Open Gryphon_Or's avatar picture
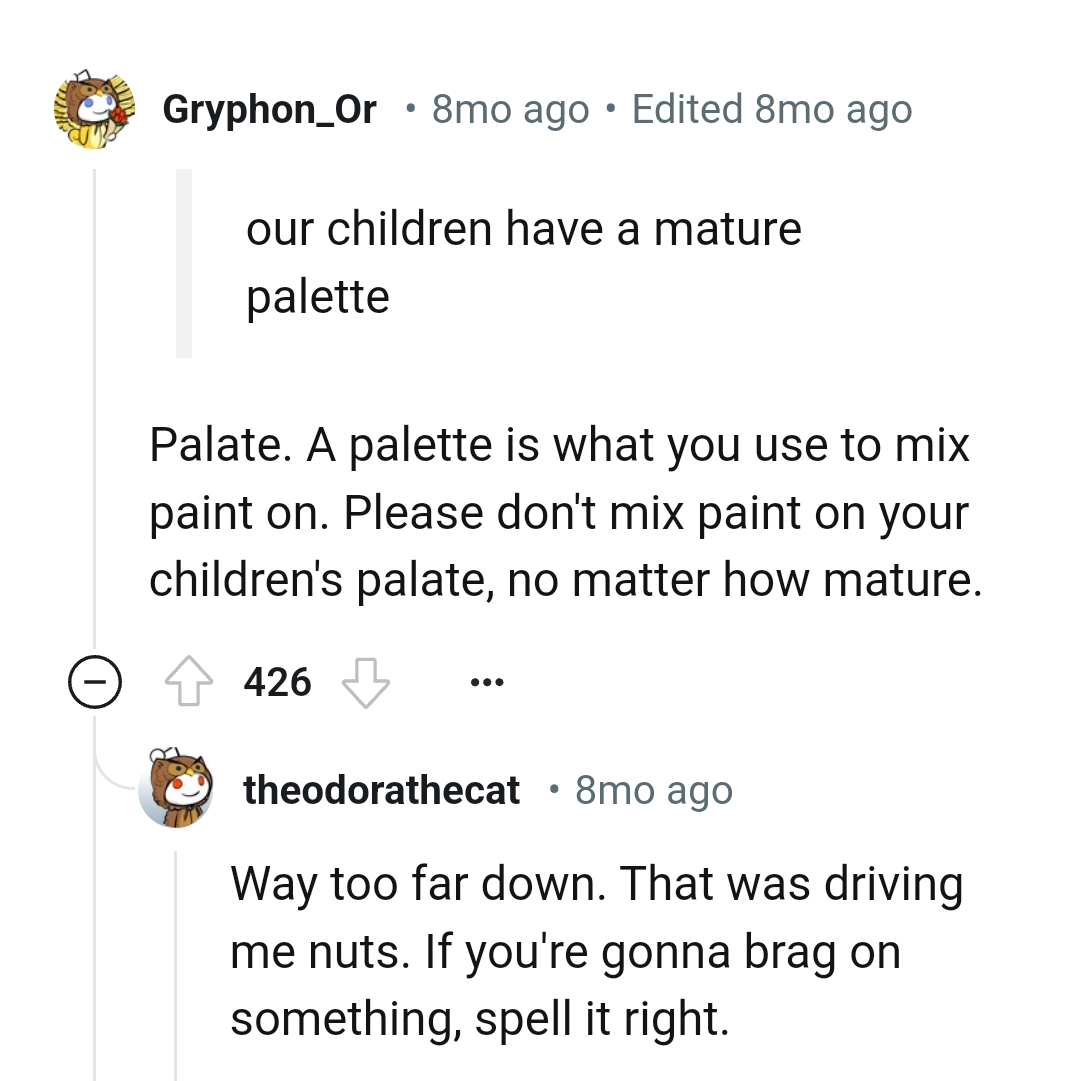This screenshot has width=1080, height=1081. (94, 110)
